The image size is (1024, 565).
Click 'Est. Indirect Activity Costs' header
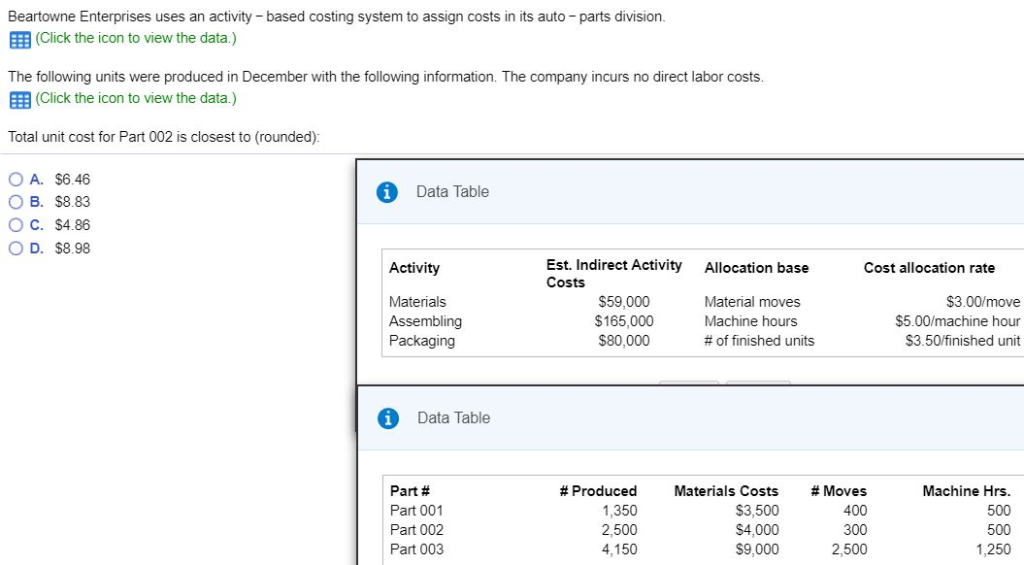[x=614, y=274]
